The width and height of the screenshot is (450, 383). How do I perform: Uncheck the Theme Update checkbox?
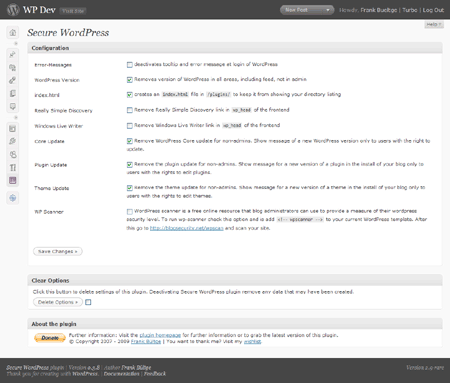[130, 188]
